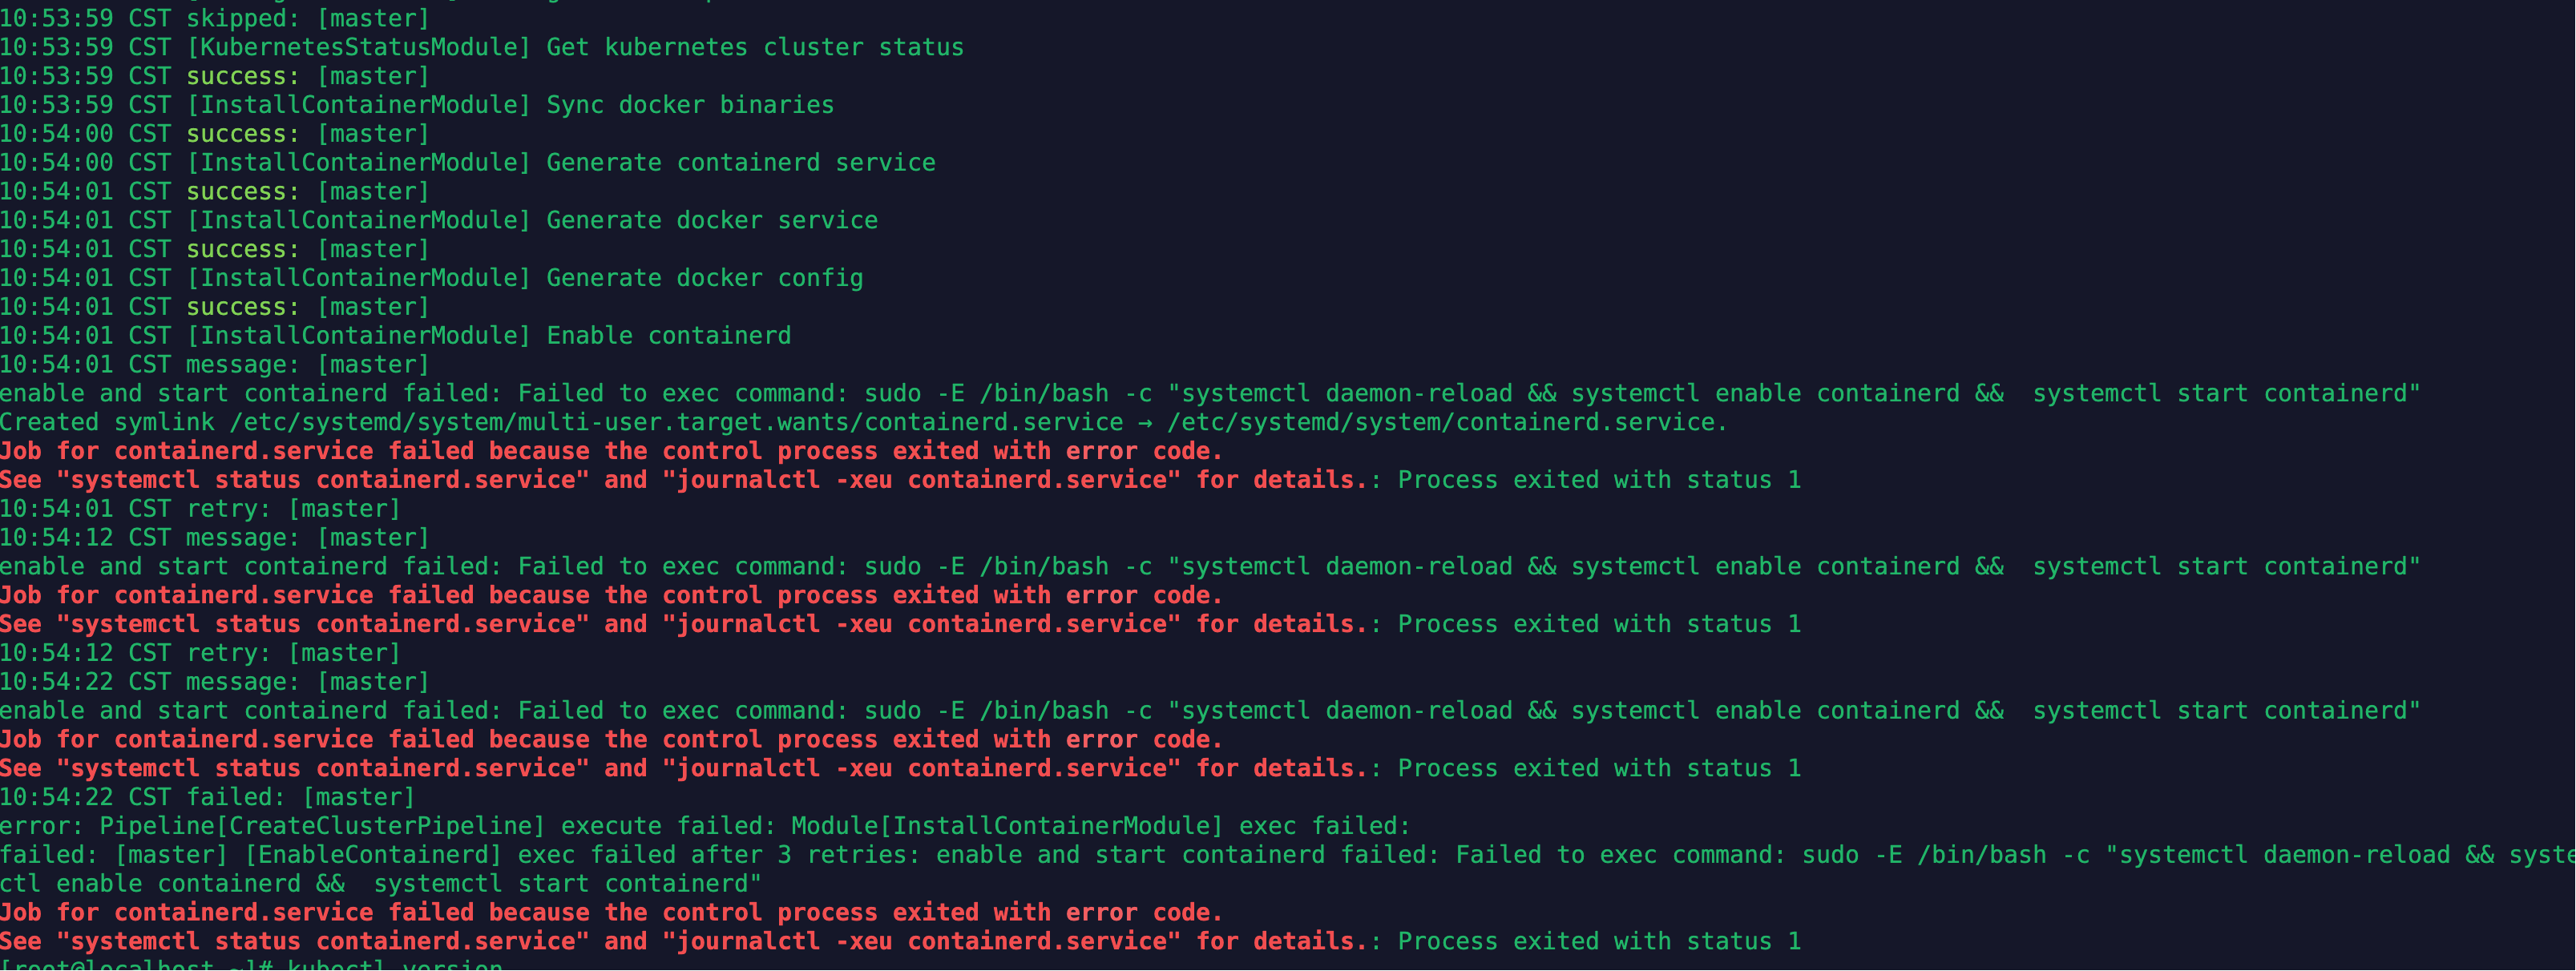
Task: Select the "Generate containerd service" text
Action: tap(741, 163)
